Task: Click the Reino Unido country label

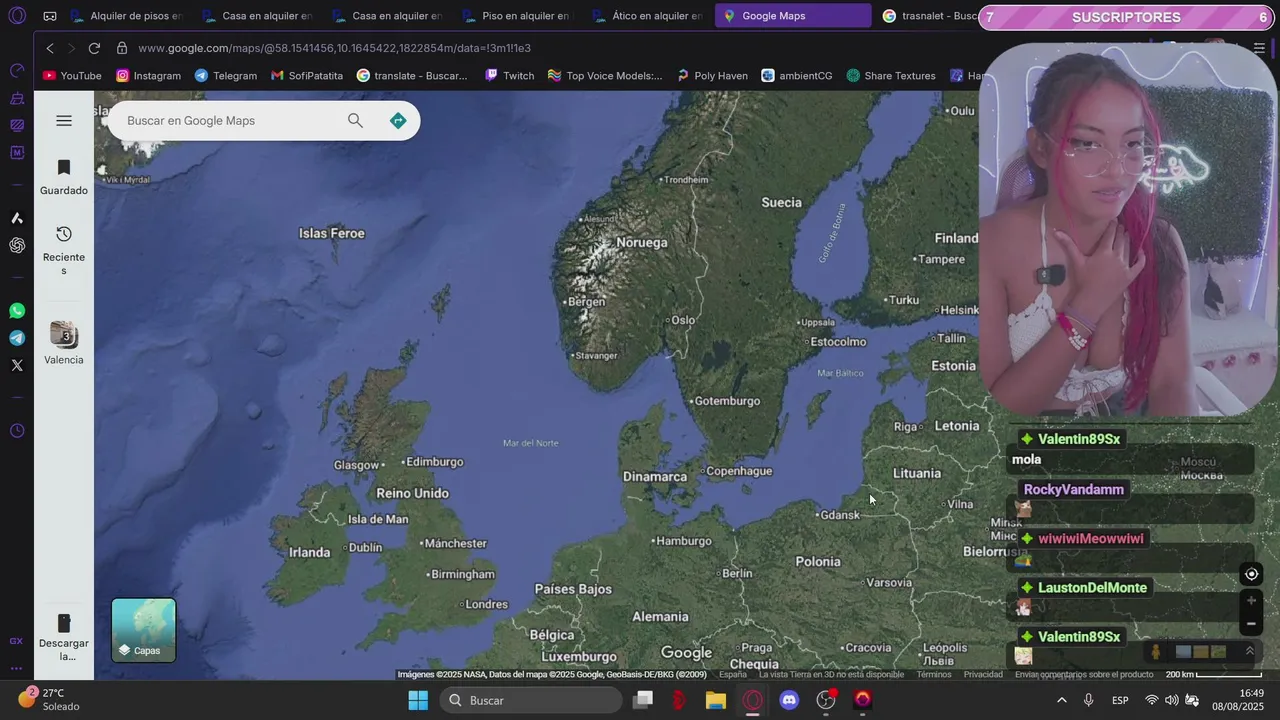Action: click(x=412, y=493)
